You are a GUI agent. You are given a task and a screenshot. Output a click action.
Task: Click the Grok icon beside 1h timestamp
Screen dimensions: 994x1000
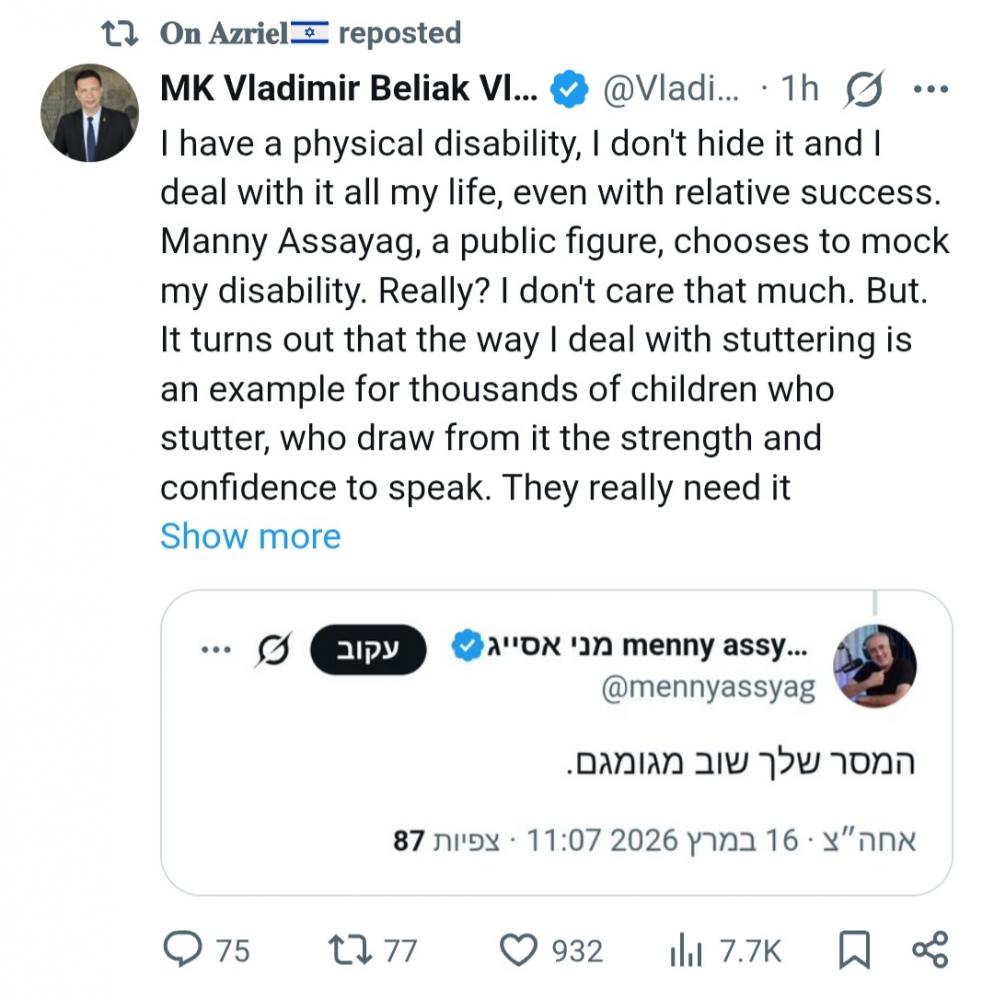click(x=862, y=91)
